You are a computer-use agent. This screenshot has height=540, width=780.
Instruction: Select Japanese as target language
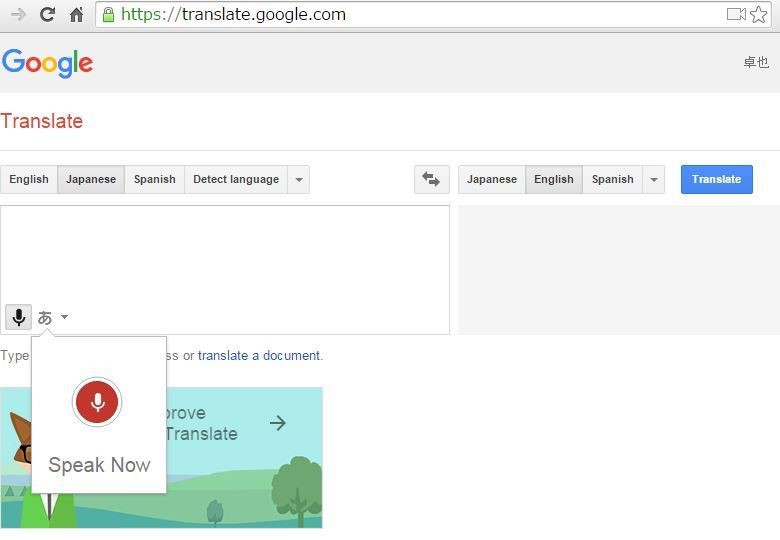492,180
